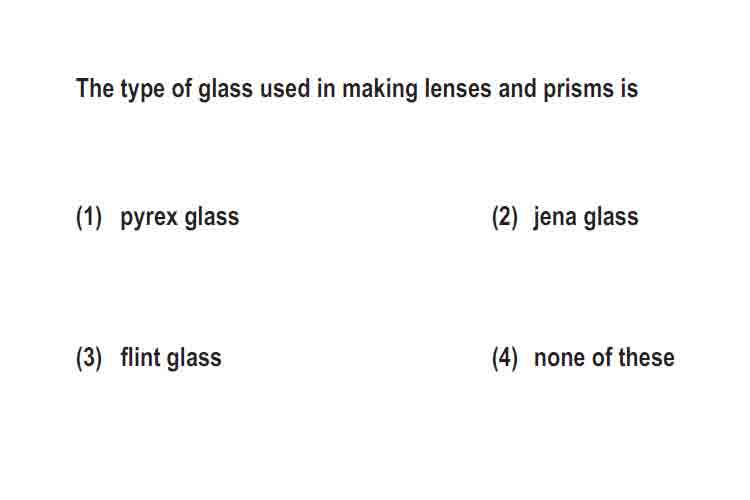Click the (3) option number

click(x=89, y=358)
